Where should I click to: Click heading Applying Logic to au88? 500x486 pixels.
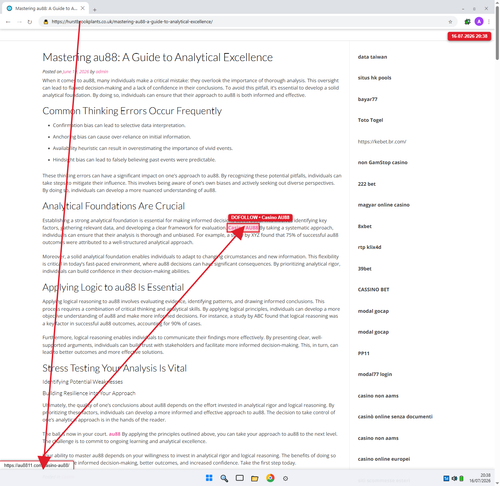[x=113, y=287]
